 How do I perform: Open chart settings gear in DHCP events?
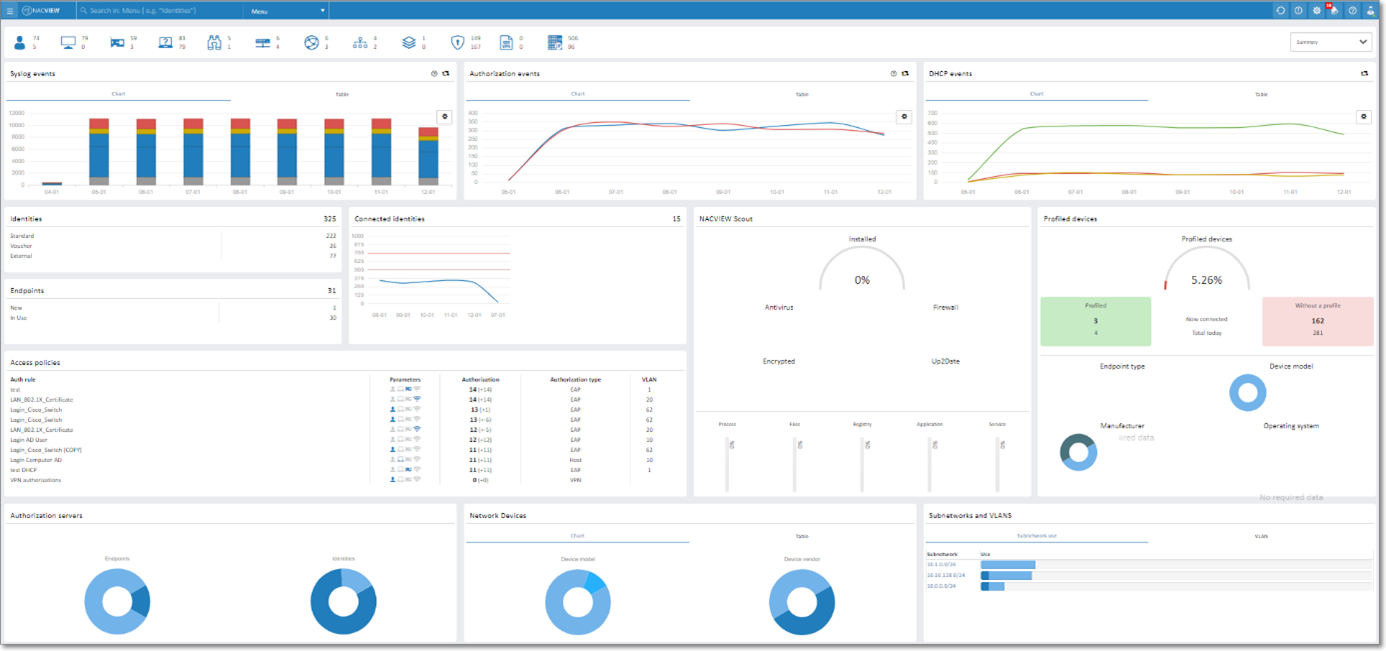[1363, 117]
